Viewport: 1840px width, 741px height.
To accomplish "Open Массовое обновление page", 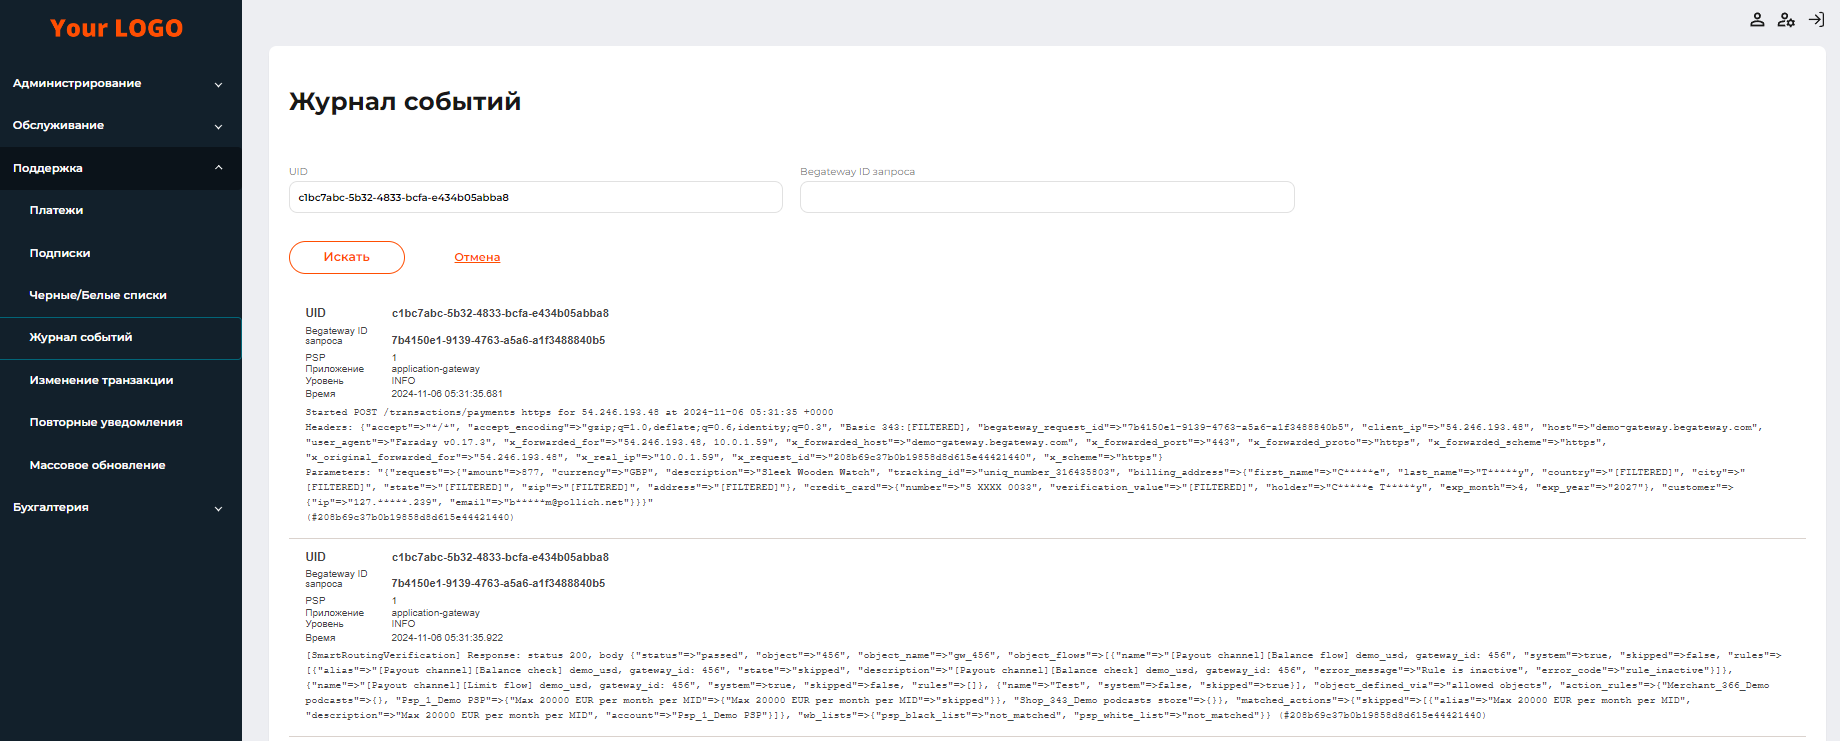I will pyautogui.click(x=97, y=466).
